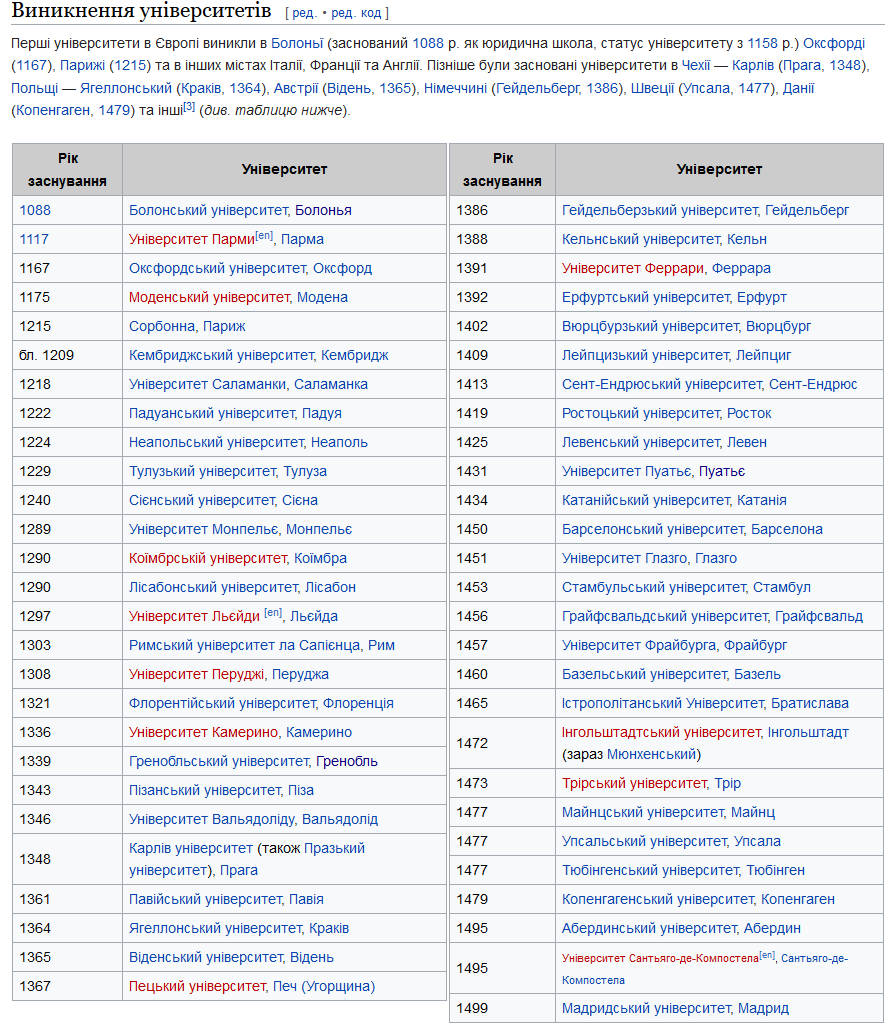Open the Тулуза city link

point(305,471)
